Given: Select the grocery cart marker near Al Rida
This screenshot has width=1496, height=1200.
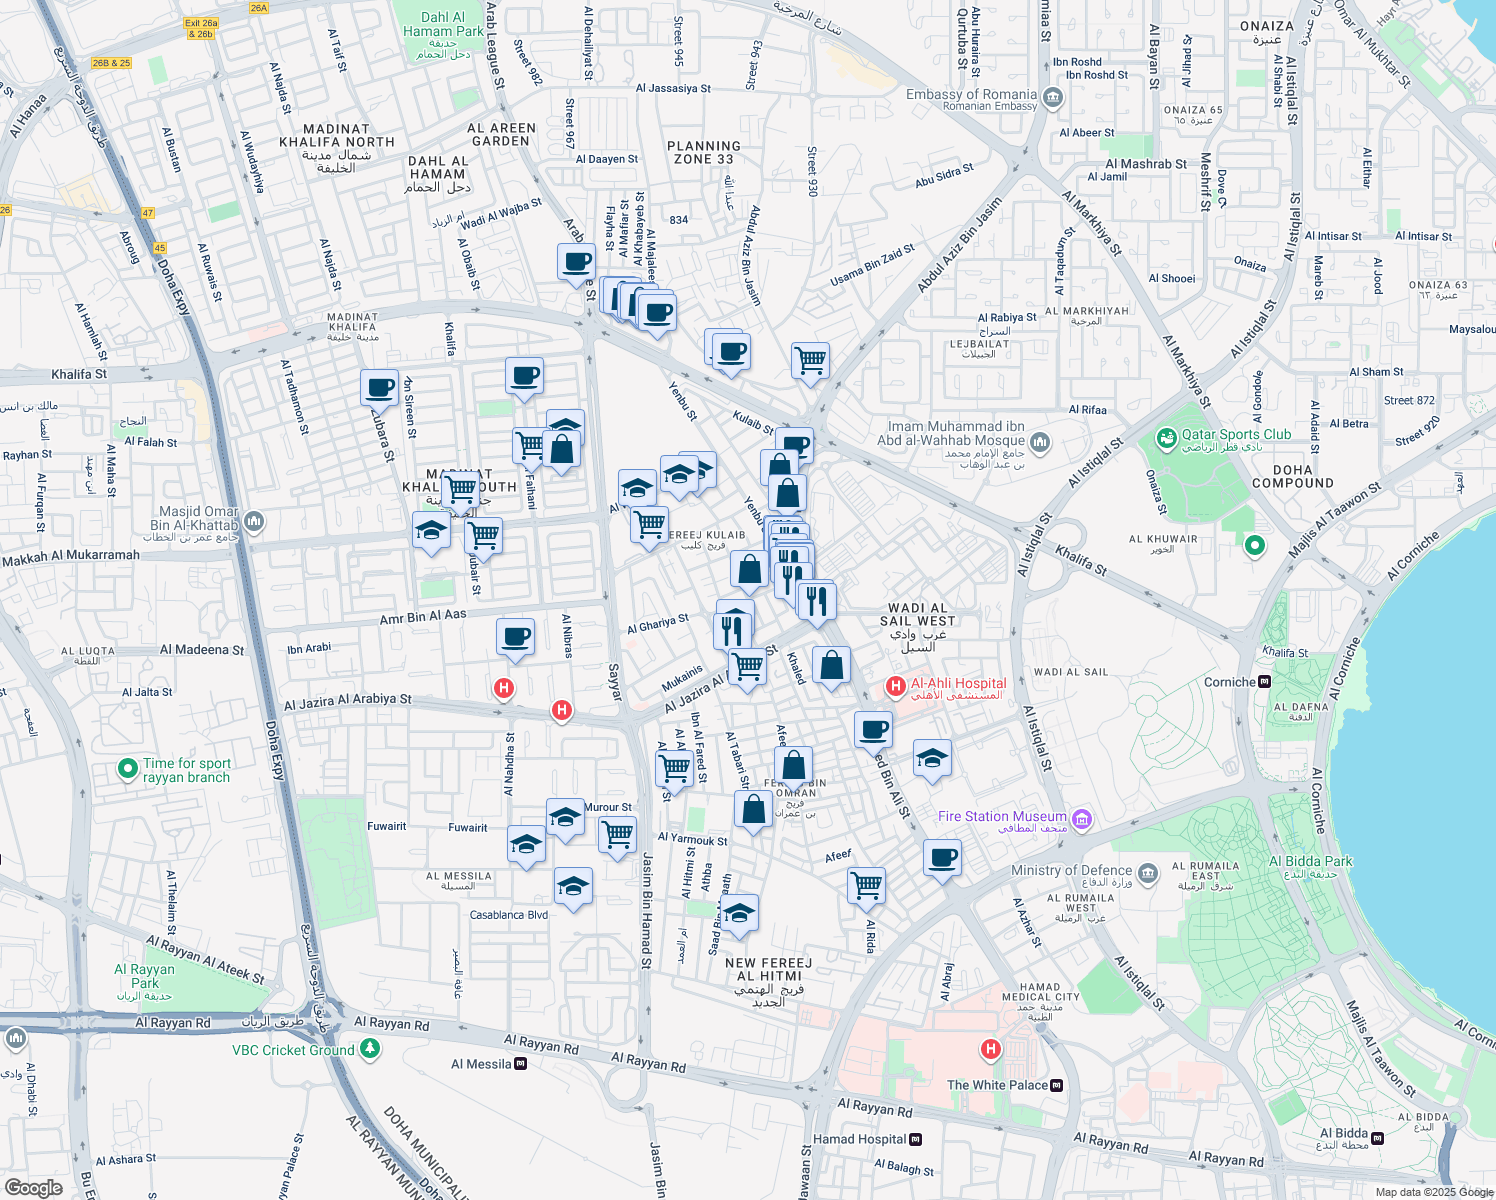Looking at the screenshot, I should [x=866, y=888].
